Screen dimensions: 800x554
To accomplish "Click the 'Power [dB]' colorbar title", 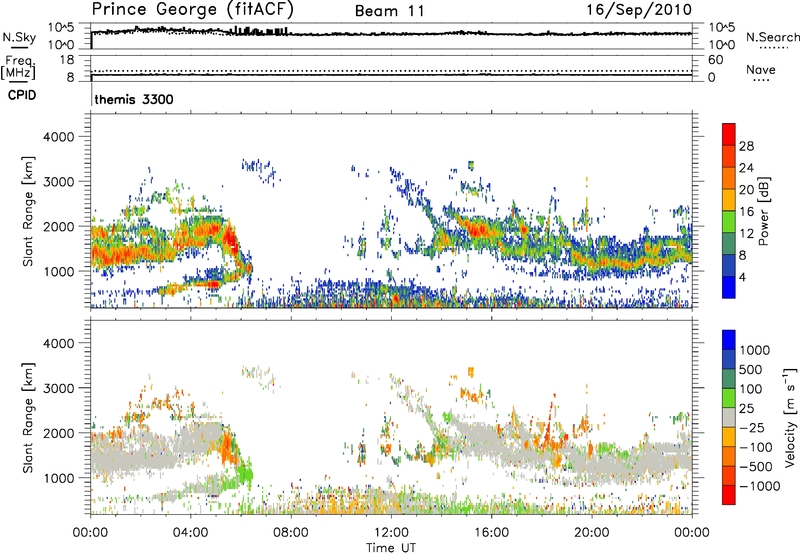I will click(763, 211).
